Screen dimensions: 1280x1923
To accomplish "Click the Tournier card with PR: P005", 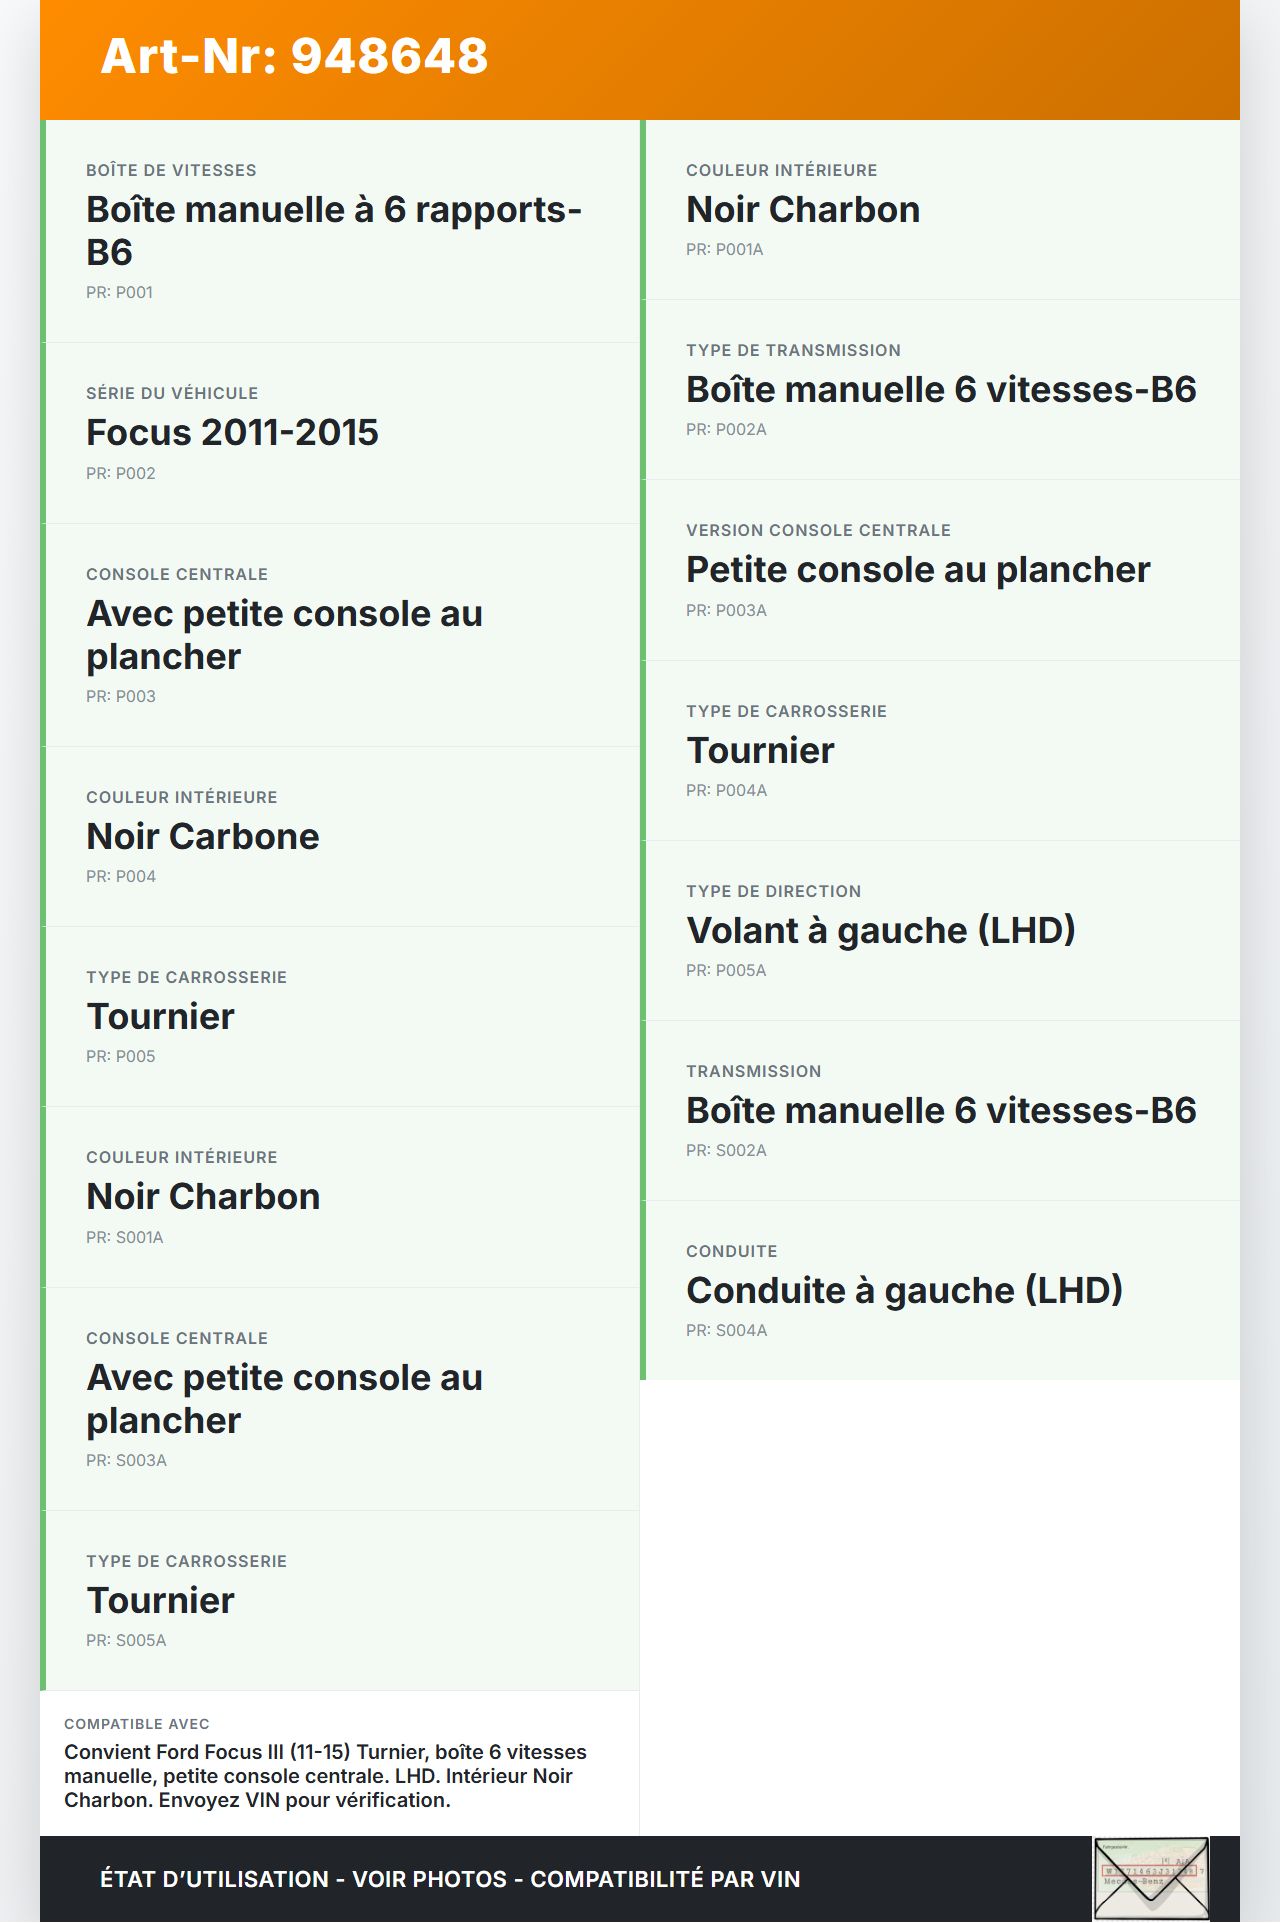I will [x=340, y=1017].
